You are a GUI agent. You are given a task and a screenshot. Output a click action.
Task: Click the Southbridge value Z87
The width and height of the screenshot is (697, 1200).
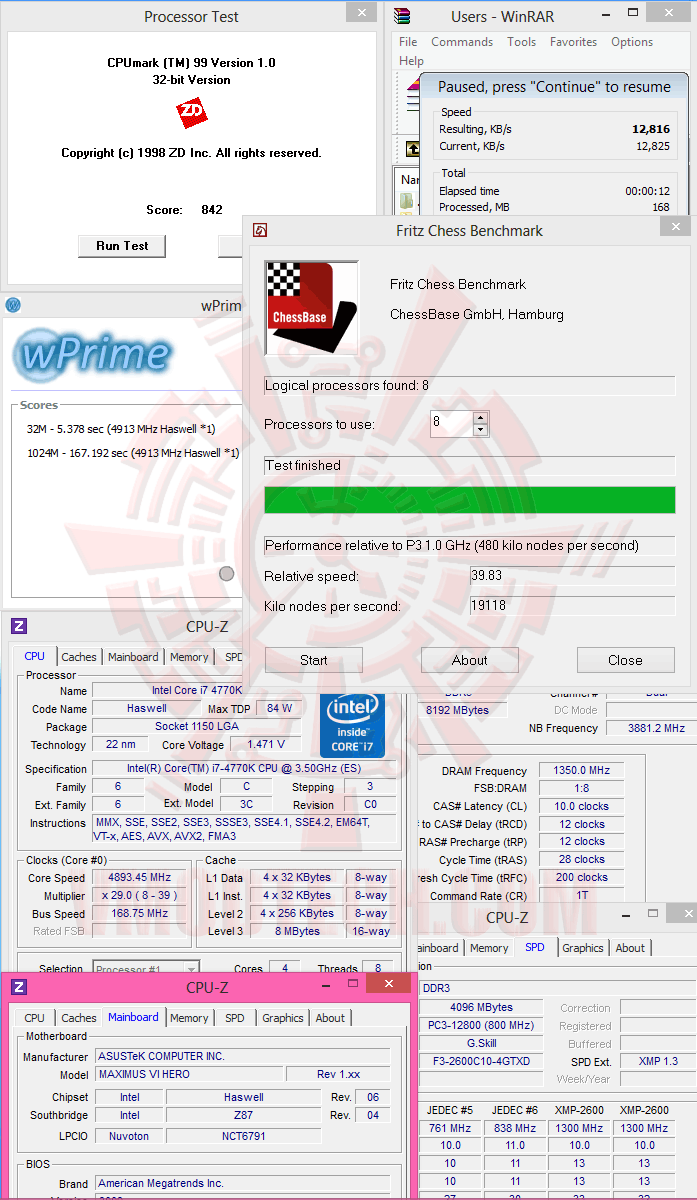pos(244,1115)
